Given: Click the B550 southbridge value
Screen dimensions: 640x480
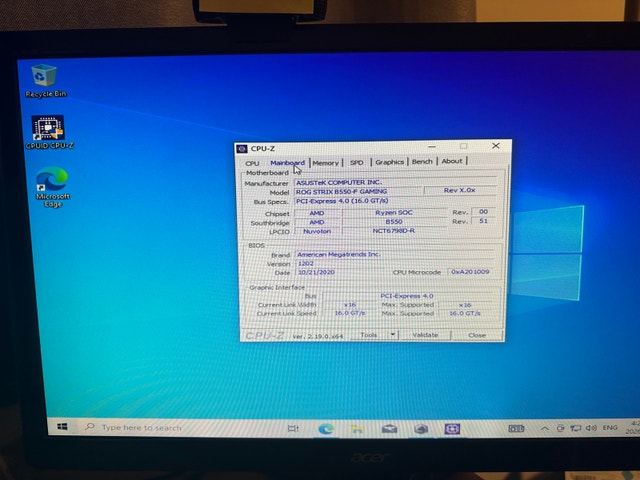Looking at the screenshot, I should click(x=394, y=222).
